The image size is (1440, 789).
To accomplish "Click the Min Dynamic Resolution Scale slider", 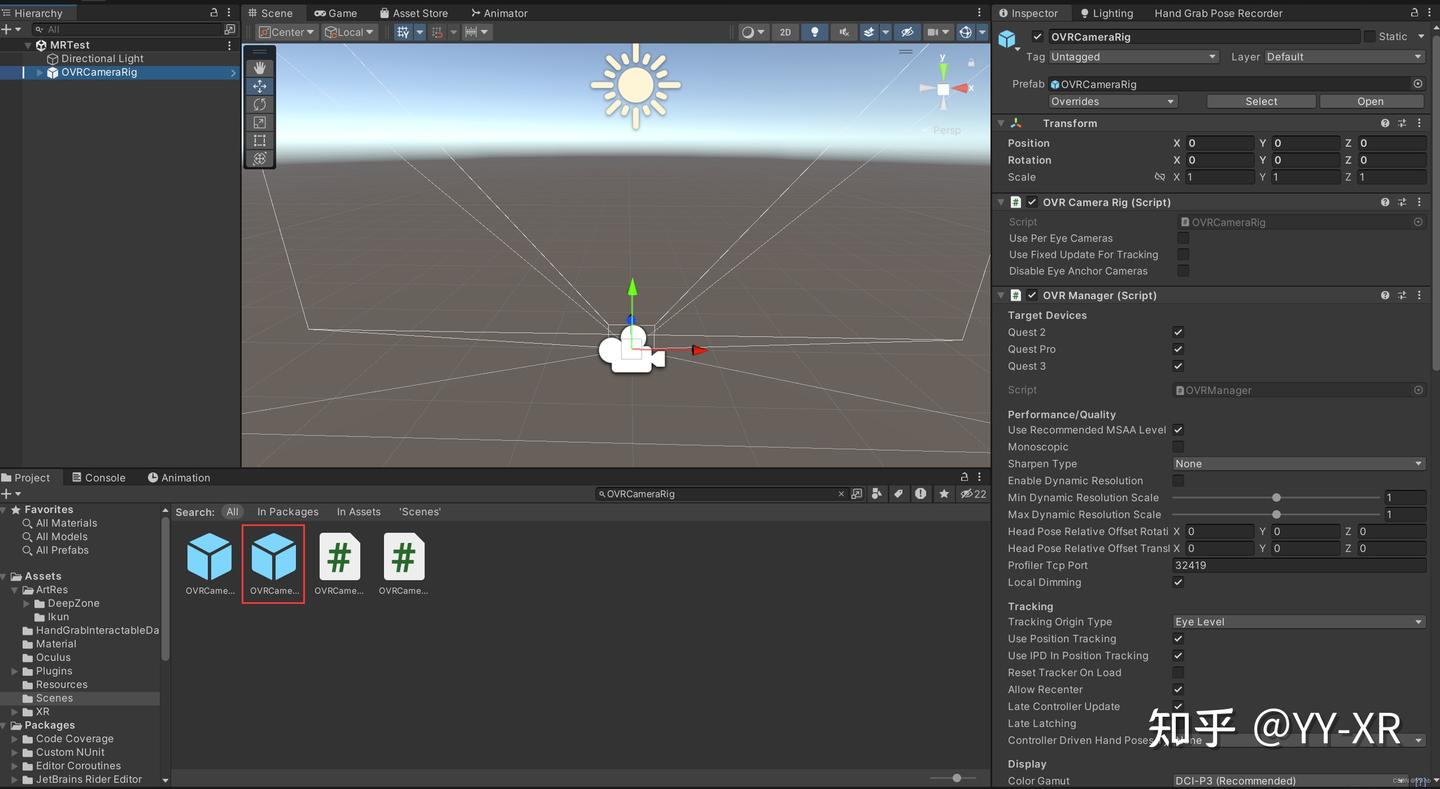I will [x=1276, y=497].
